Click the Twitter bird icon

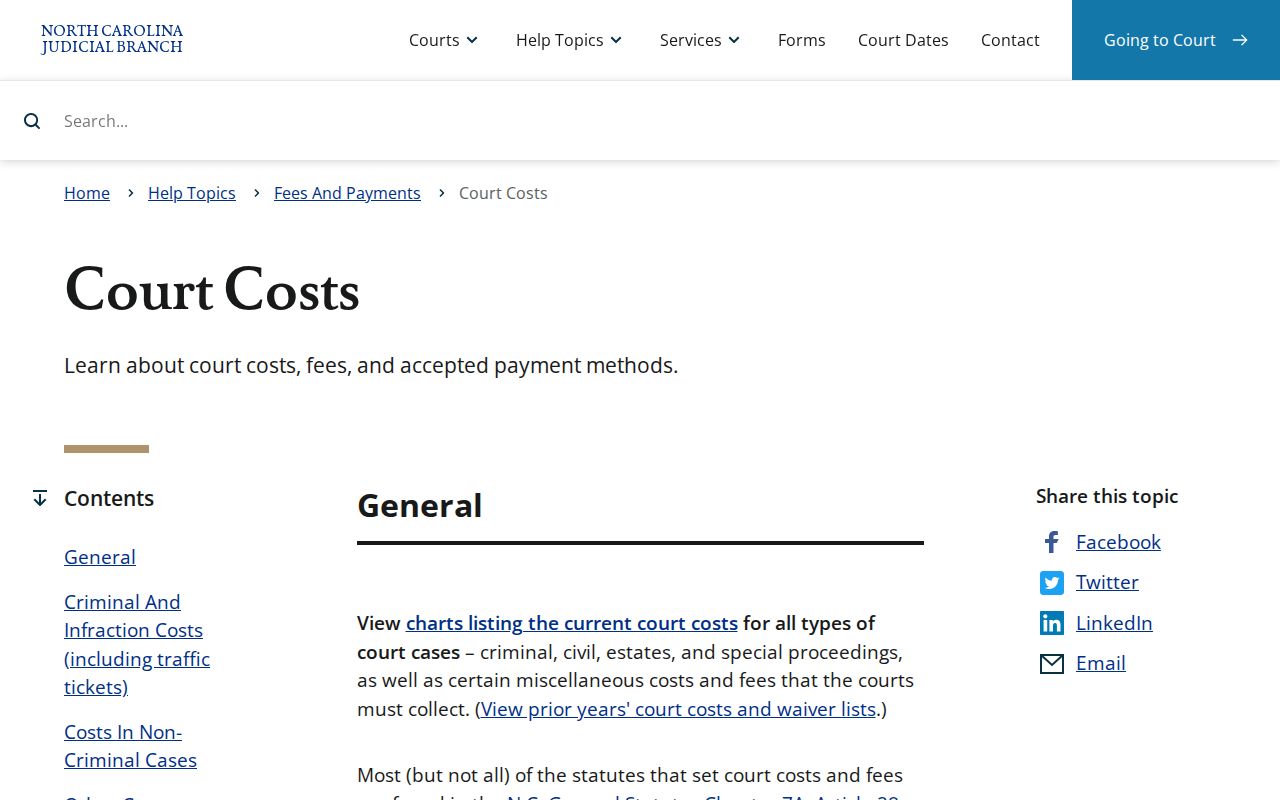tap(1051, 583)
